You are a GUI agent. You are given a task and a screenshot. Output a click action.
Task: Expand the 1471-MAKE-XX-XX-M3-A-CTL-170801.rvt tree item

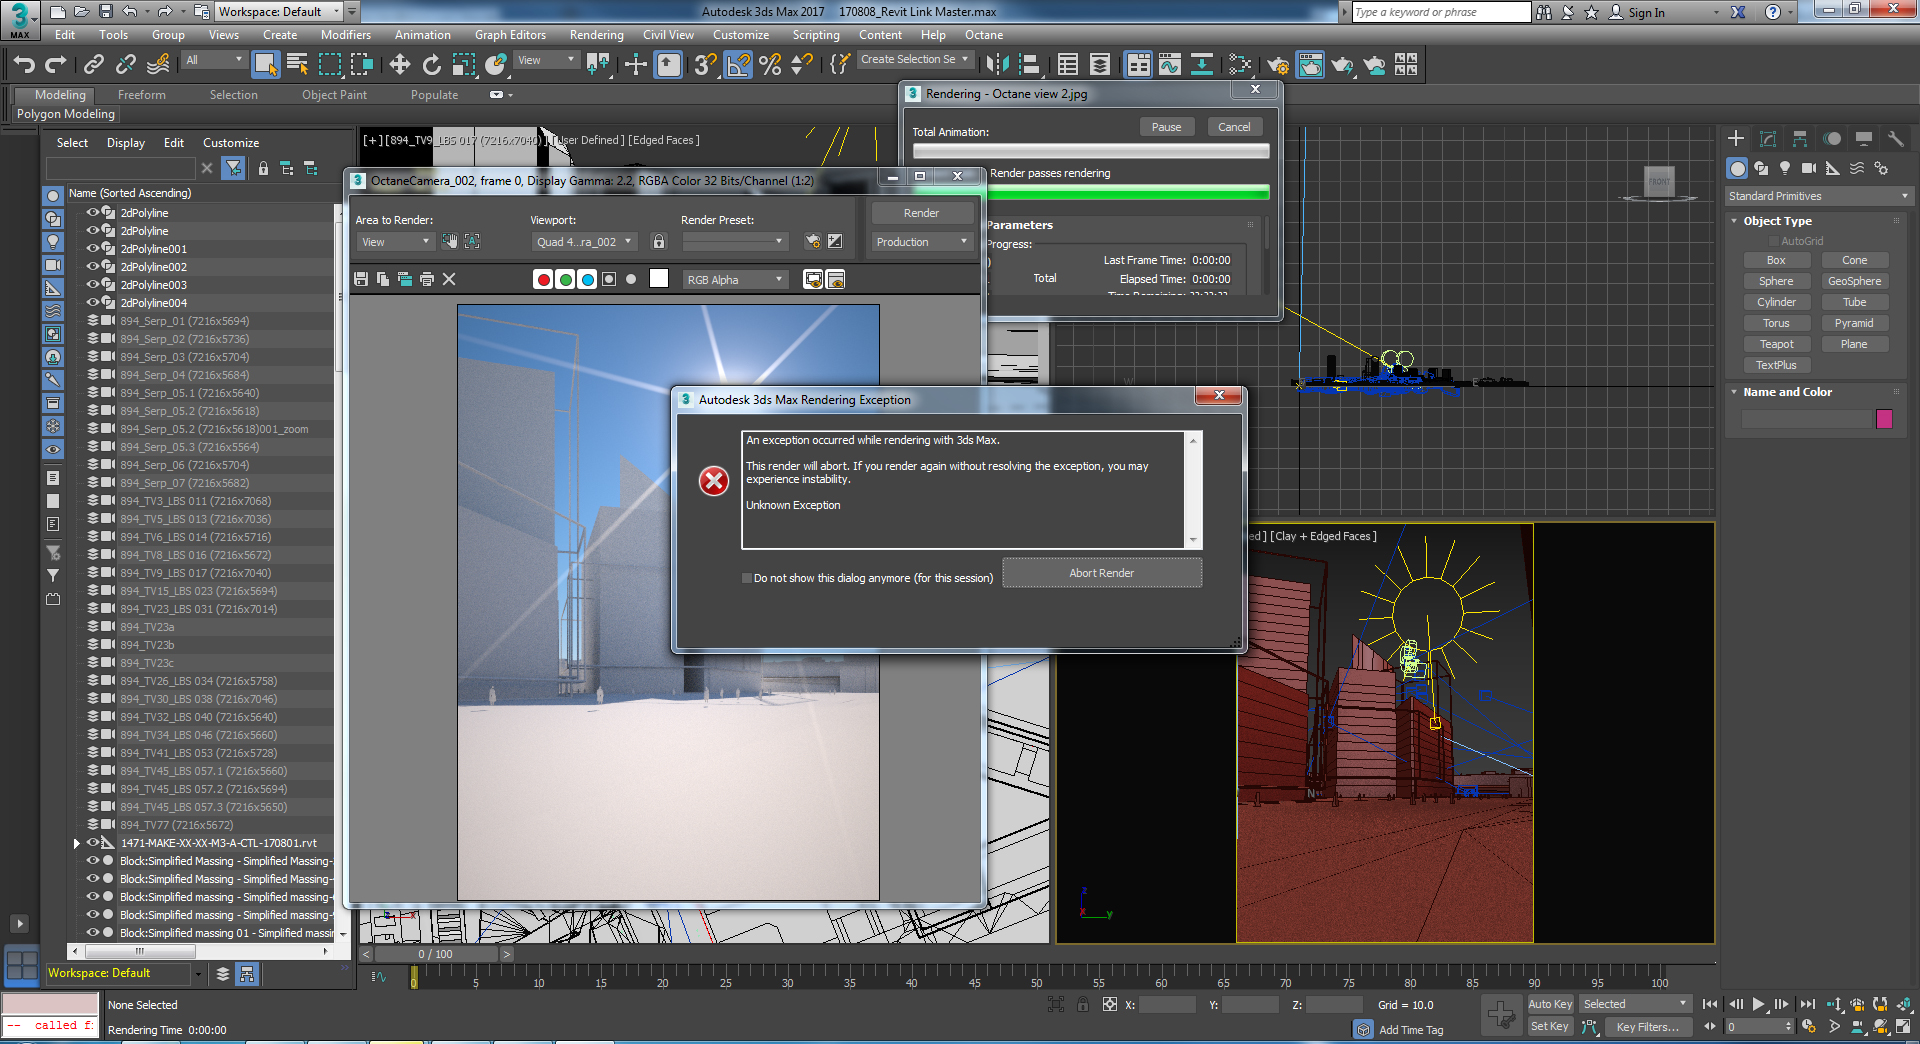tap(77, 843)
